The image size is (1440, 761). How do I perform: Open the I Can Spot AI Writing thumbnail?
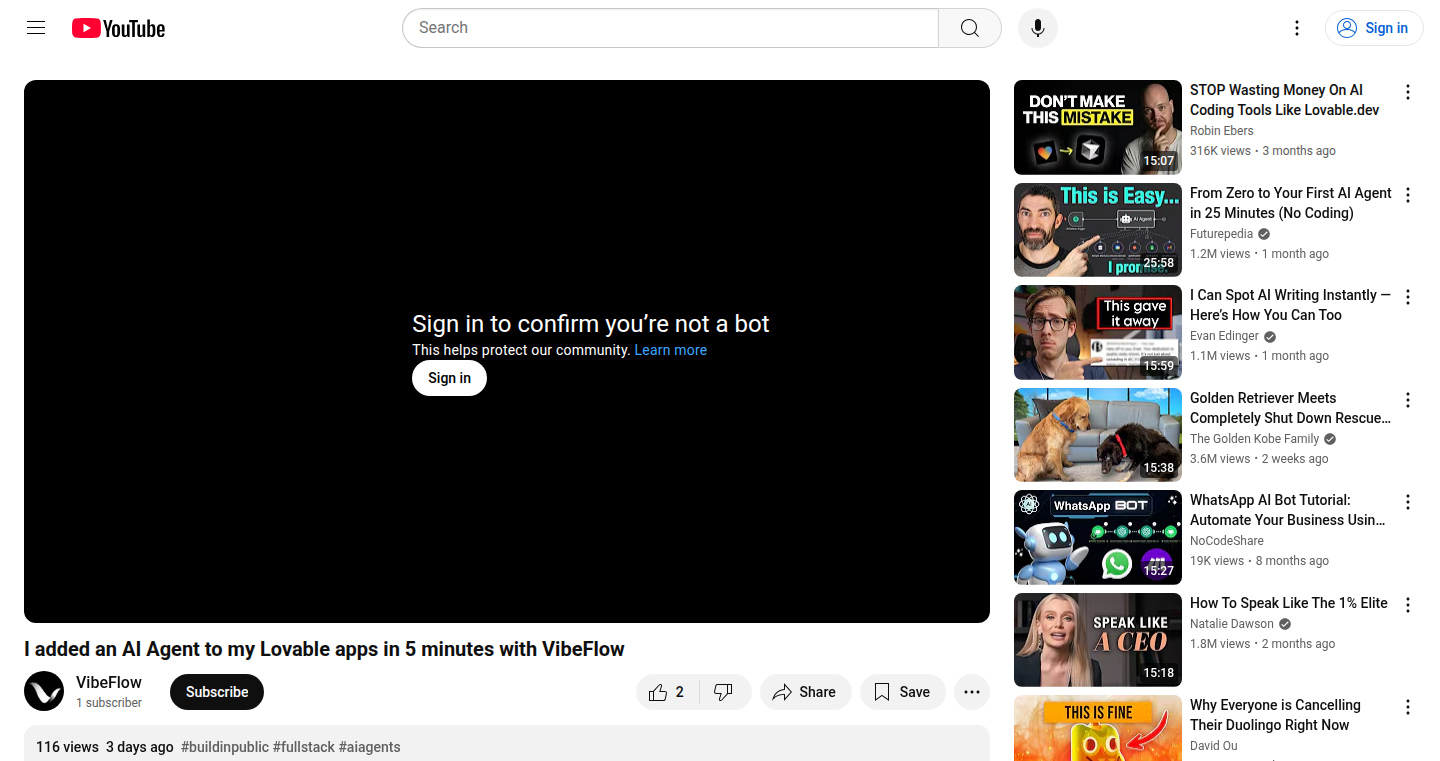pyautogui.click(x=1098, y=333)
